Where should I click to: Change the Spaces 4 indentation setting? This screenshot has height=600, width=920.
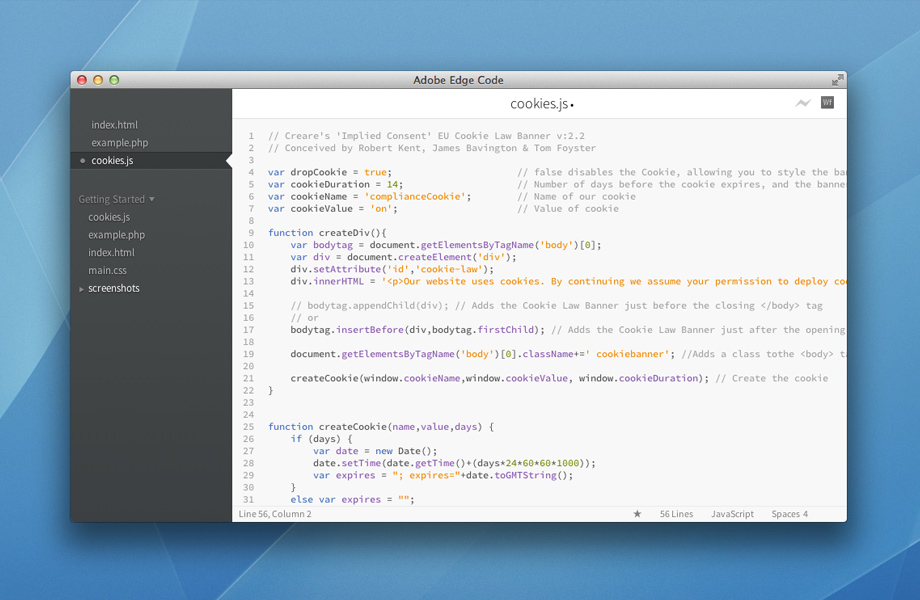point(789,514)
